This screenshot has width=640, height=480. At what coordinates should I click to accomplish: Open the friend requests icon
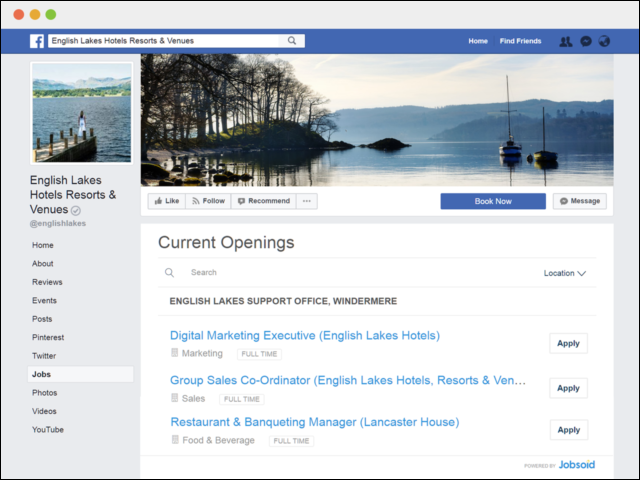click(x=566, y=41)
